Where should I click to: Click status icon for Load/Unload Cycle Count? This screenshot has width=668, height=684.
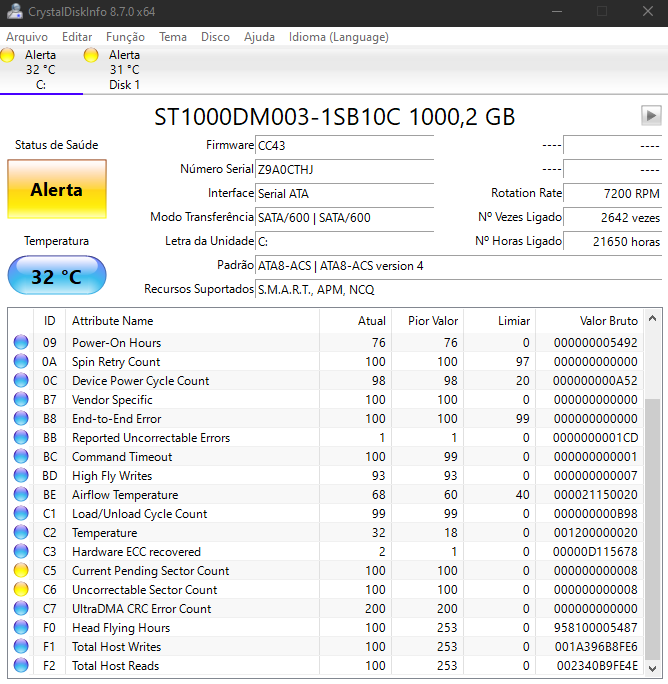tap(21, 513)
